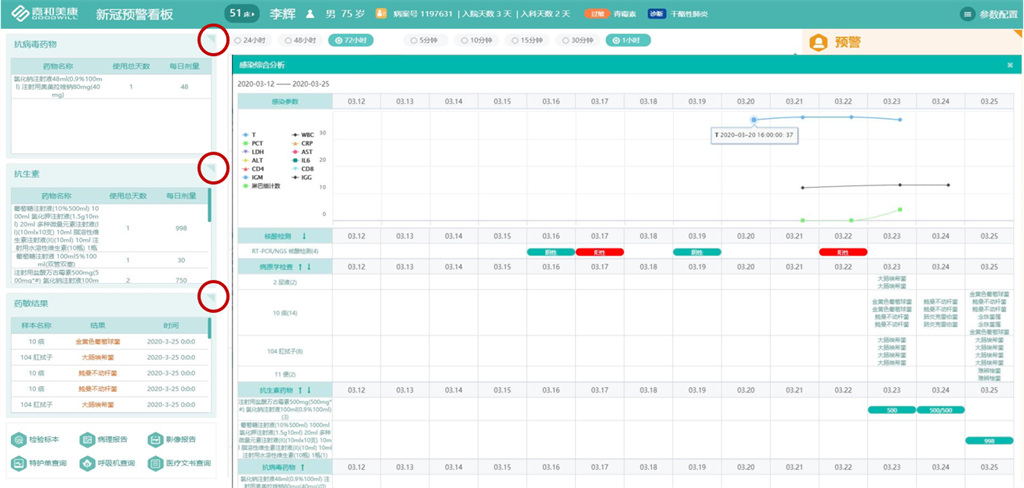
Task: Expand the 抗病毒药物 panel corner arrow
Action: pyautogui.click(x=211, y=39)
